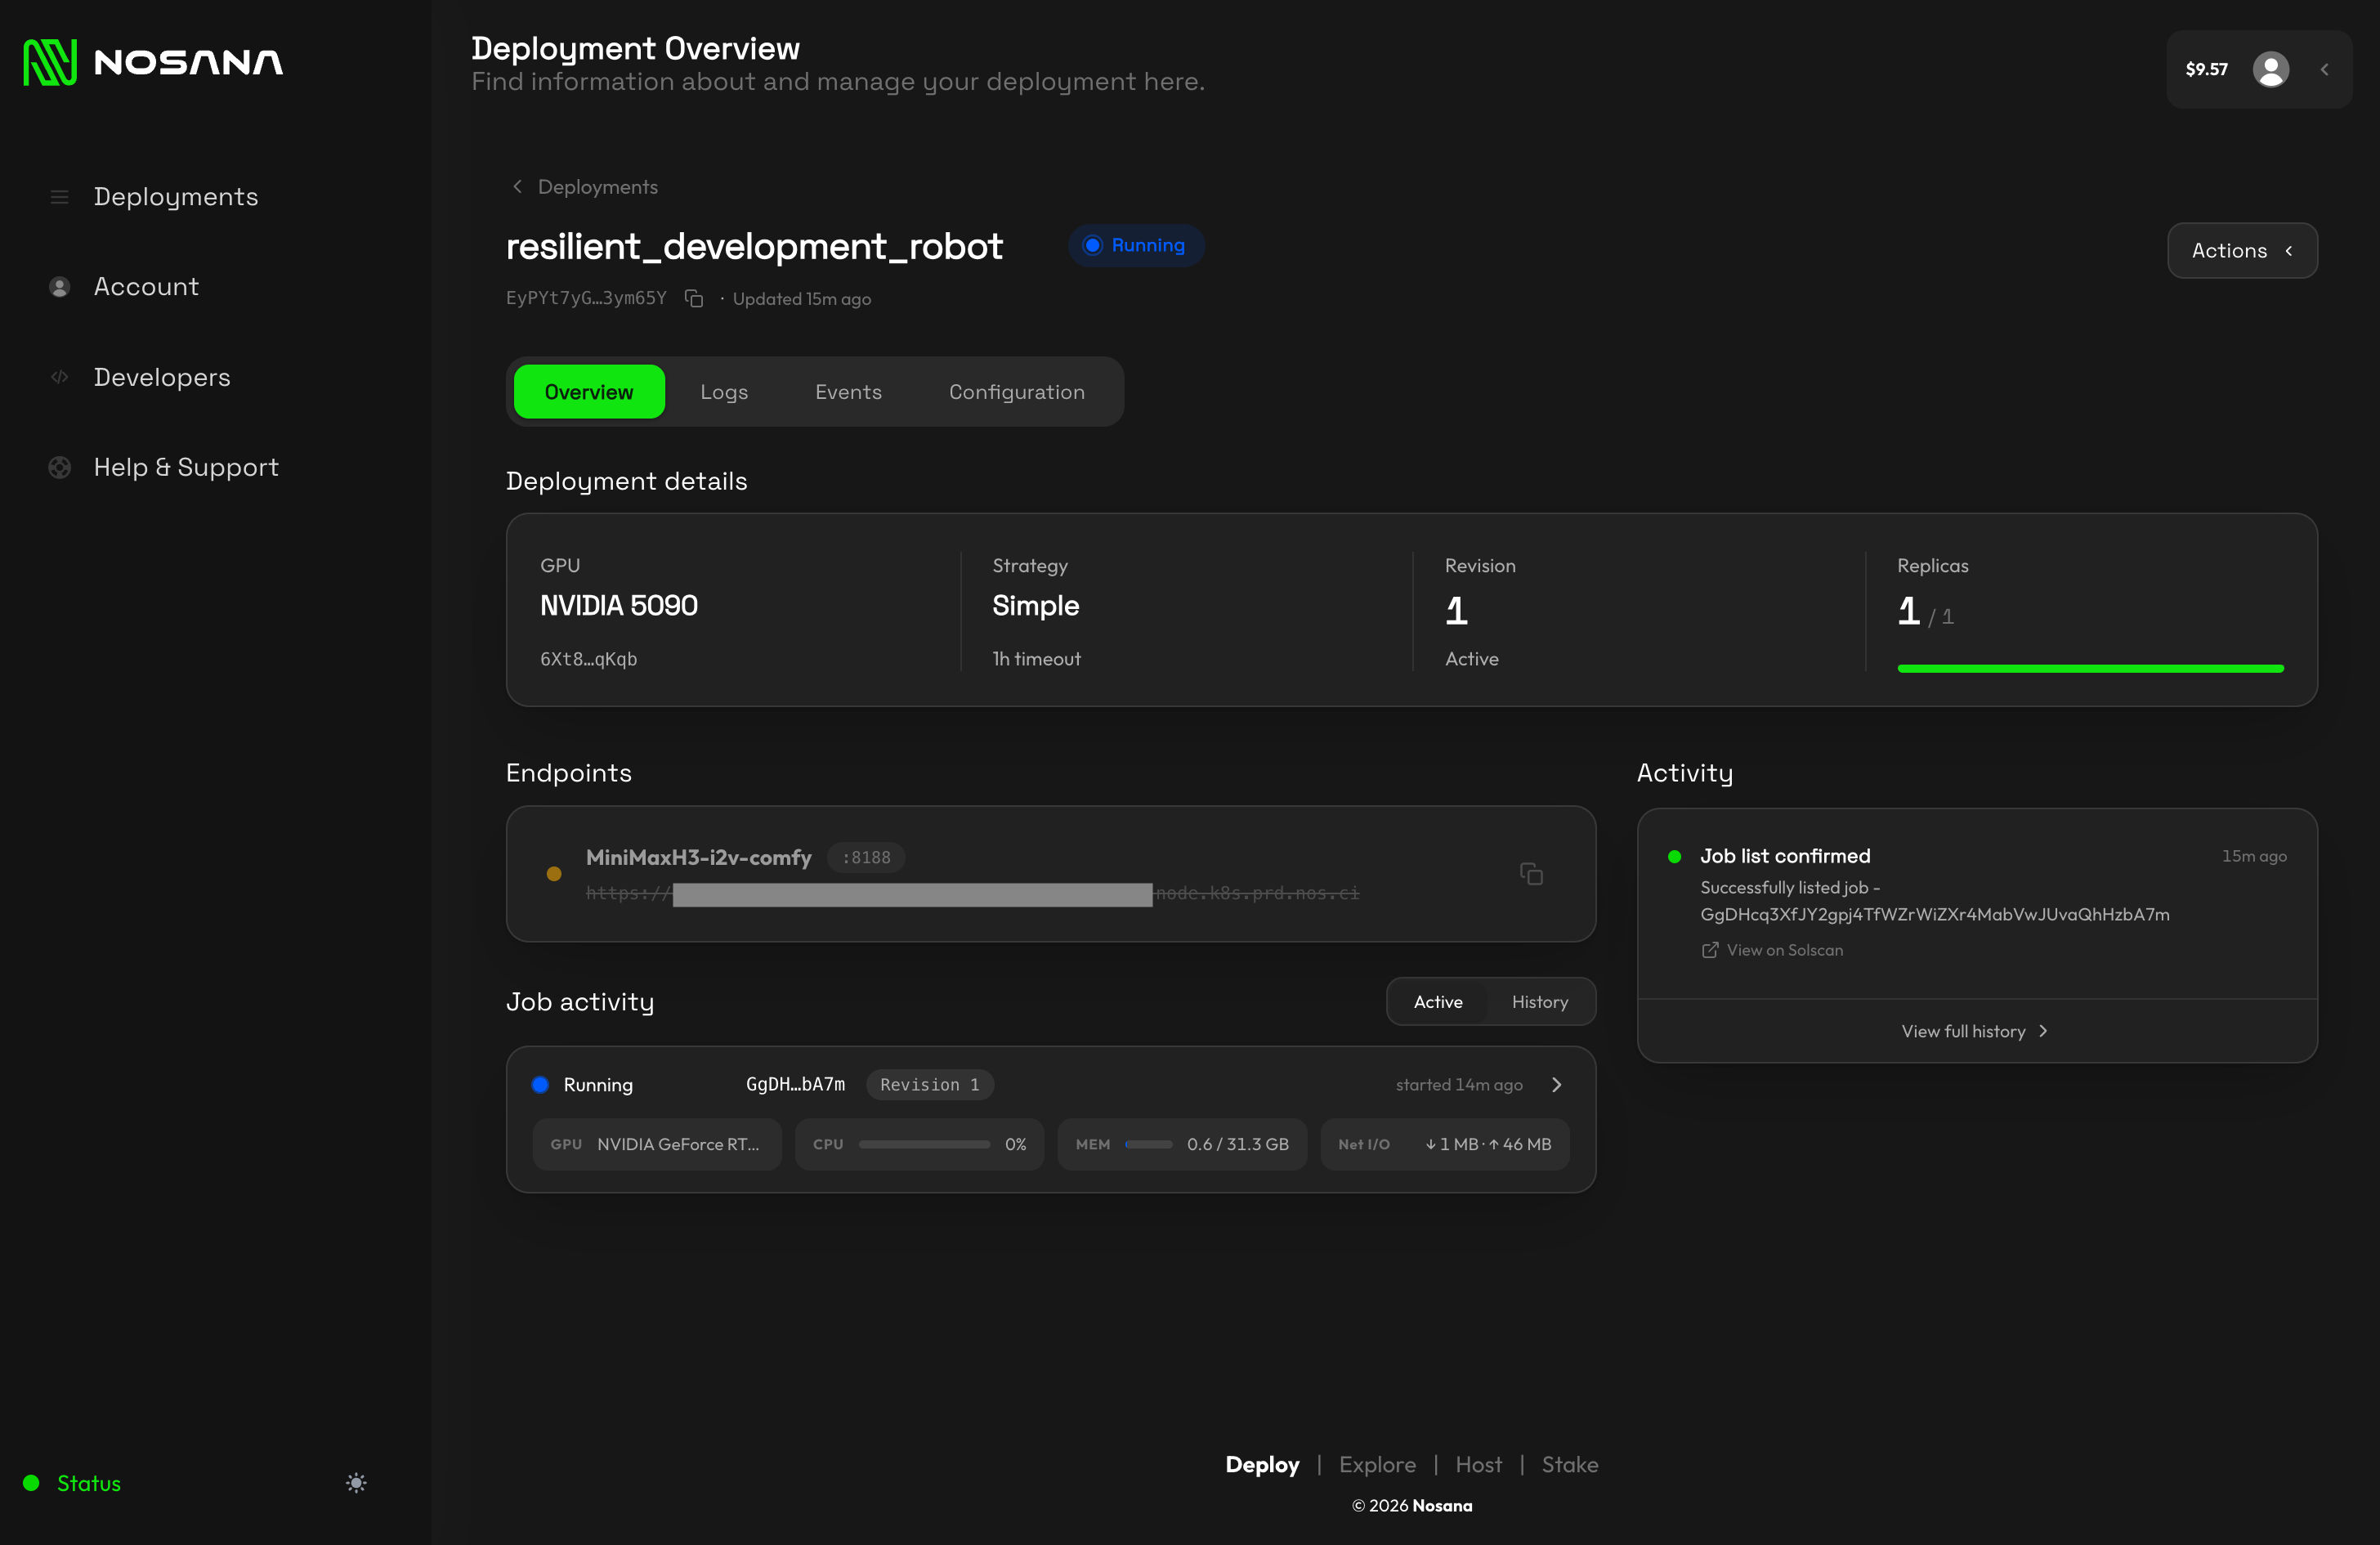This screenshot has height=1545, width=2380.
Task: Click the Developers code icon in sidebar
Action: tap(59, 377)
